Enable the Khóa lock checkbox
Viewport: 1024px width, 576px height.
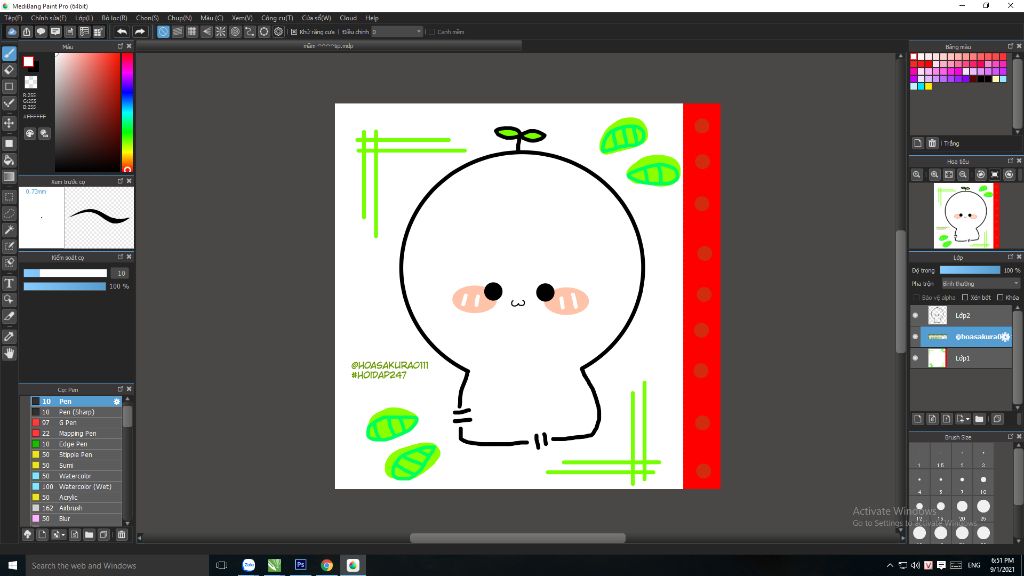[1000, 297]
